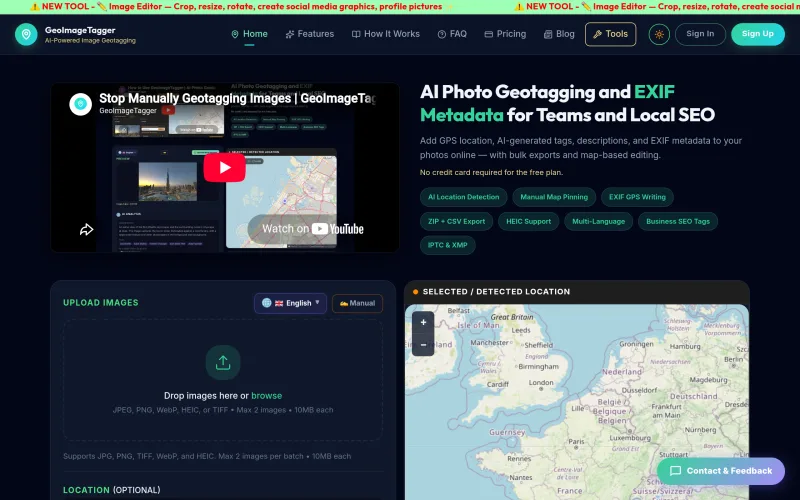The image size is (800, 500).
Task: Click Paris on the map
Action: click(576, 442)
